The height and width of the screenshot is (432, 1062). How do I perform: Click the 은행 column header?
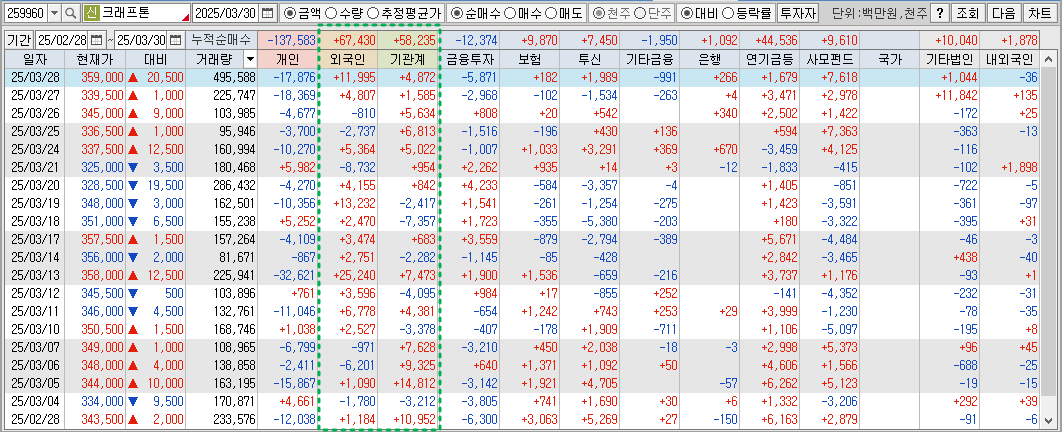[x=710, y=60]
